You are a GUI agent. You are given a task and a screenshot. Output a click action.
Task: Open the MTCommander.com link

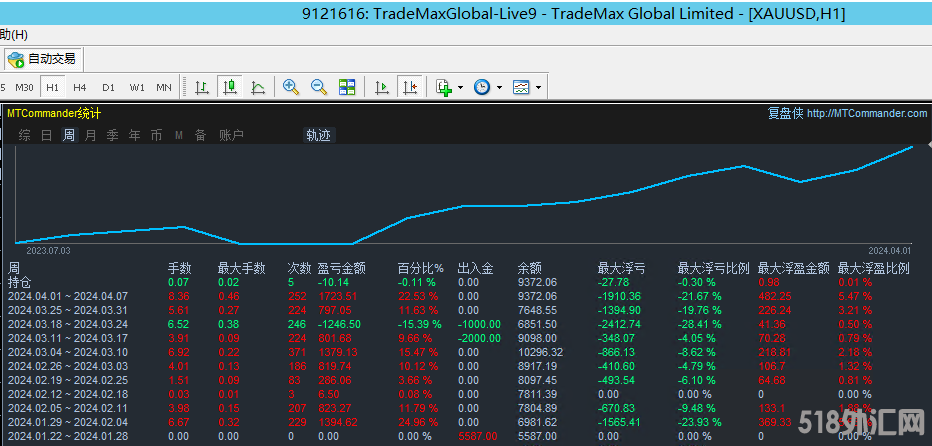866,114
